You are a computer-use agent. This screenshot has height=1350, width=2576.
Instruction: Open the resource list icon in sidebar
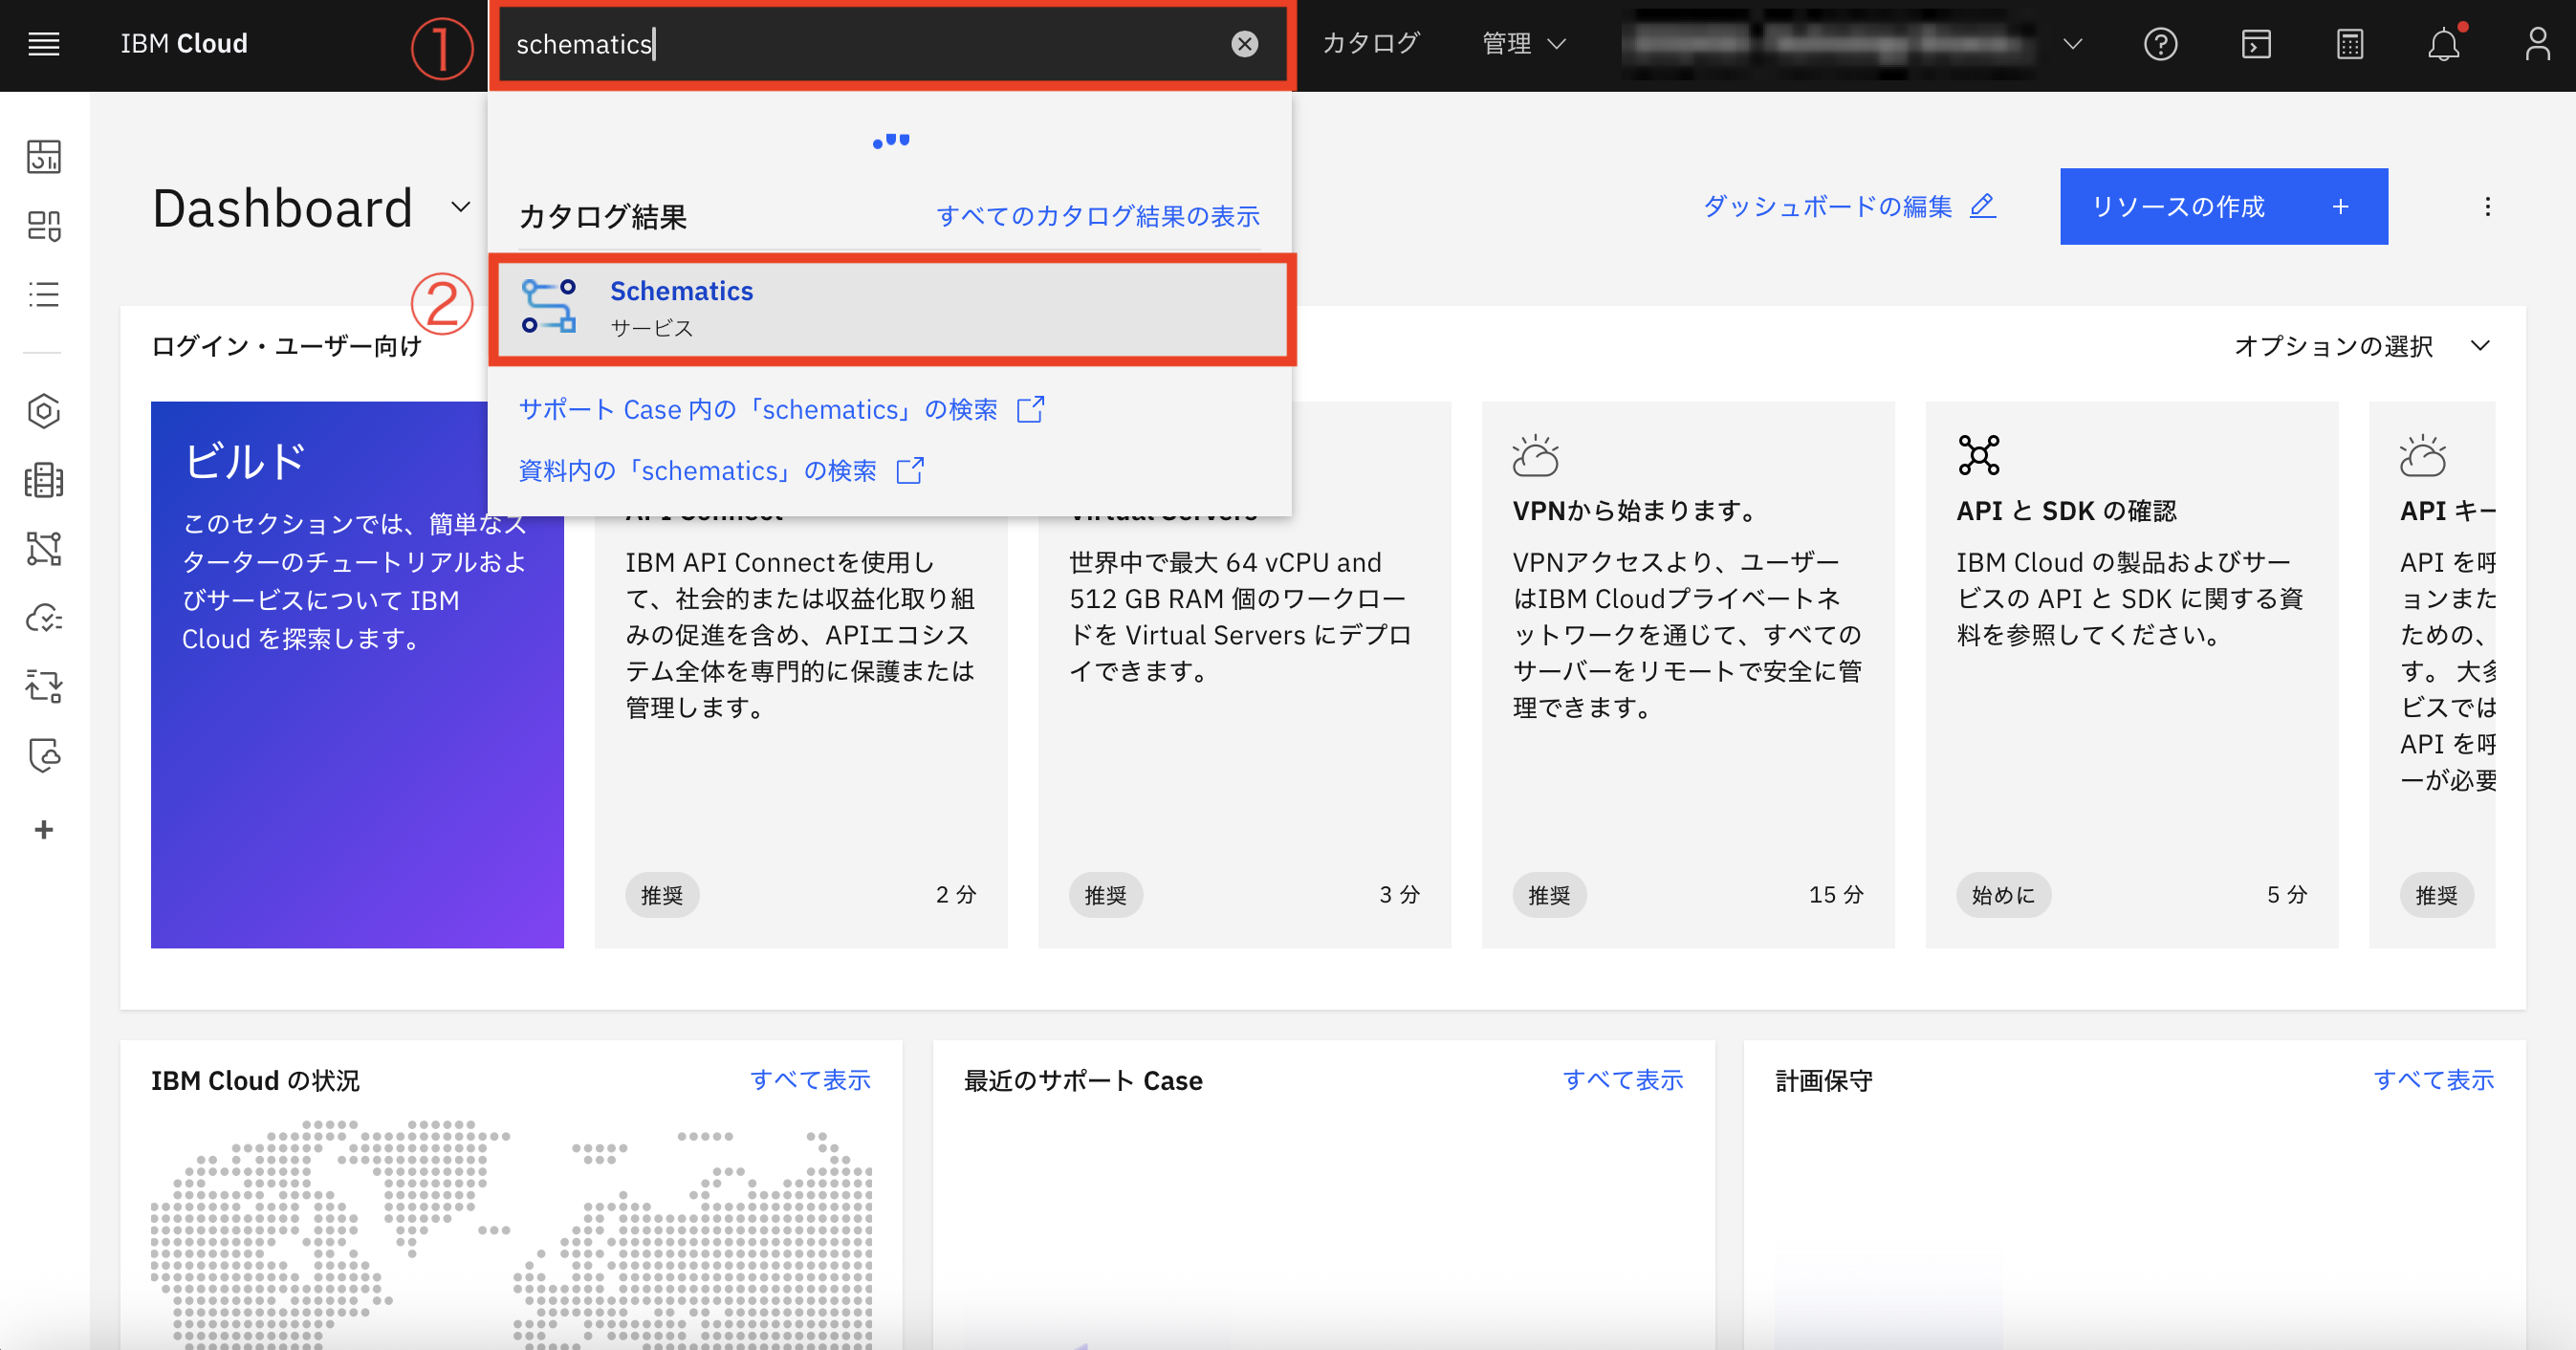coord(43,294)
